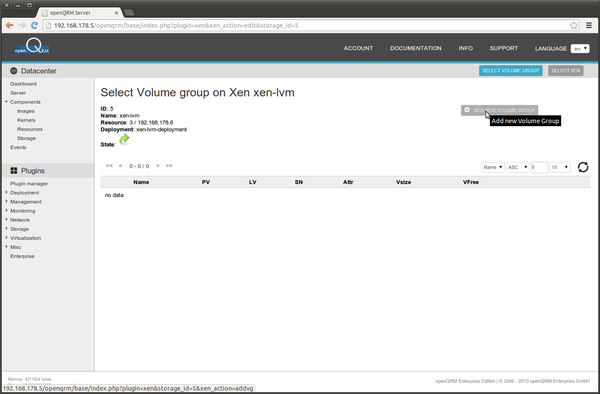This screenshot has height=394, width=600.
Task: Click the browser back arrow
Action: 10,25
